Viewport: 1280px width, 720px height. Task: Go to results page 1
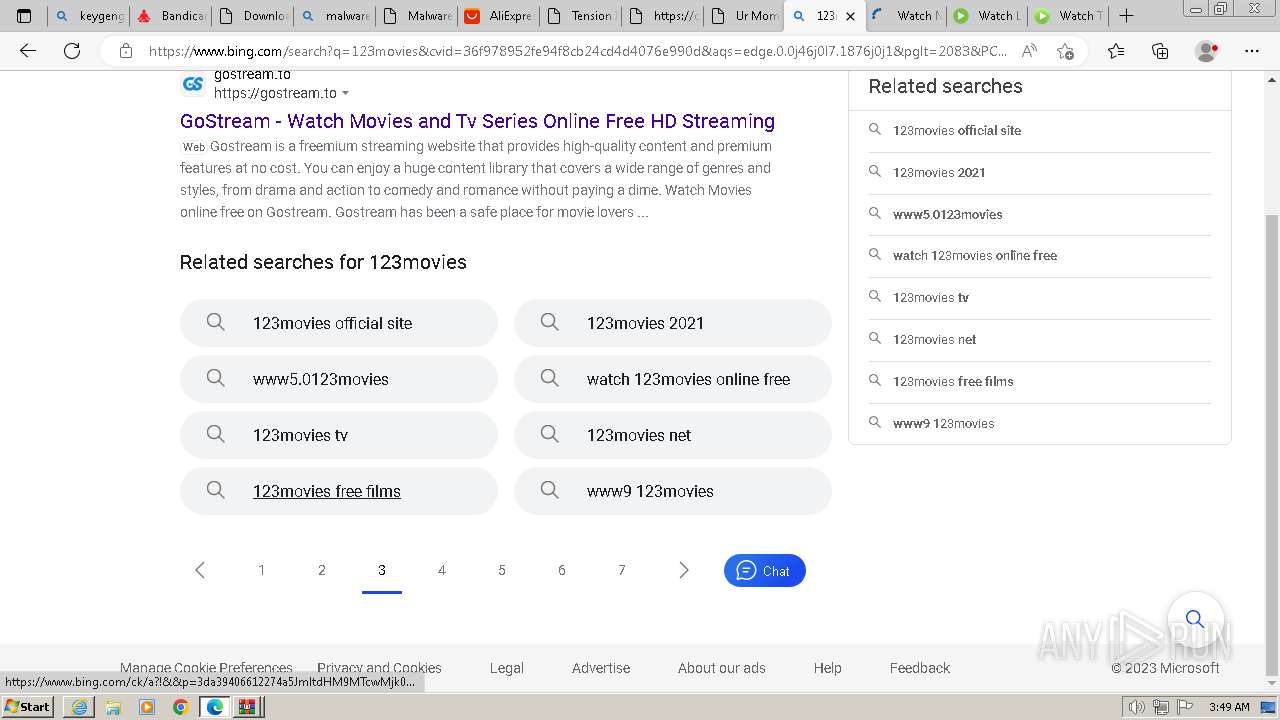point(262,570)
